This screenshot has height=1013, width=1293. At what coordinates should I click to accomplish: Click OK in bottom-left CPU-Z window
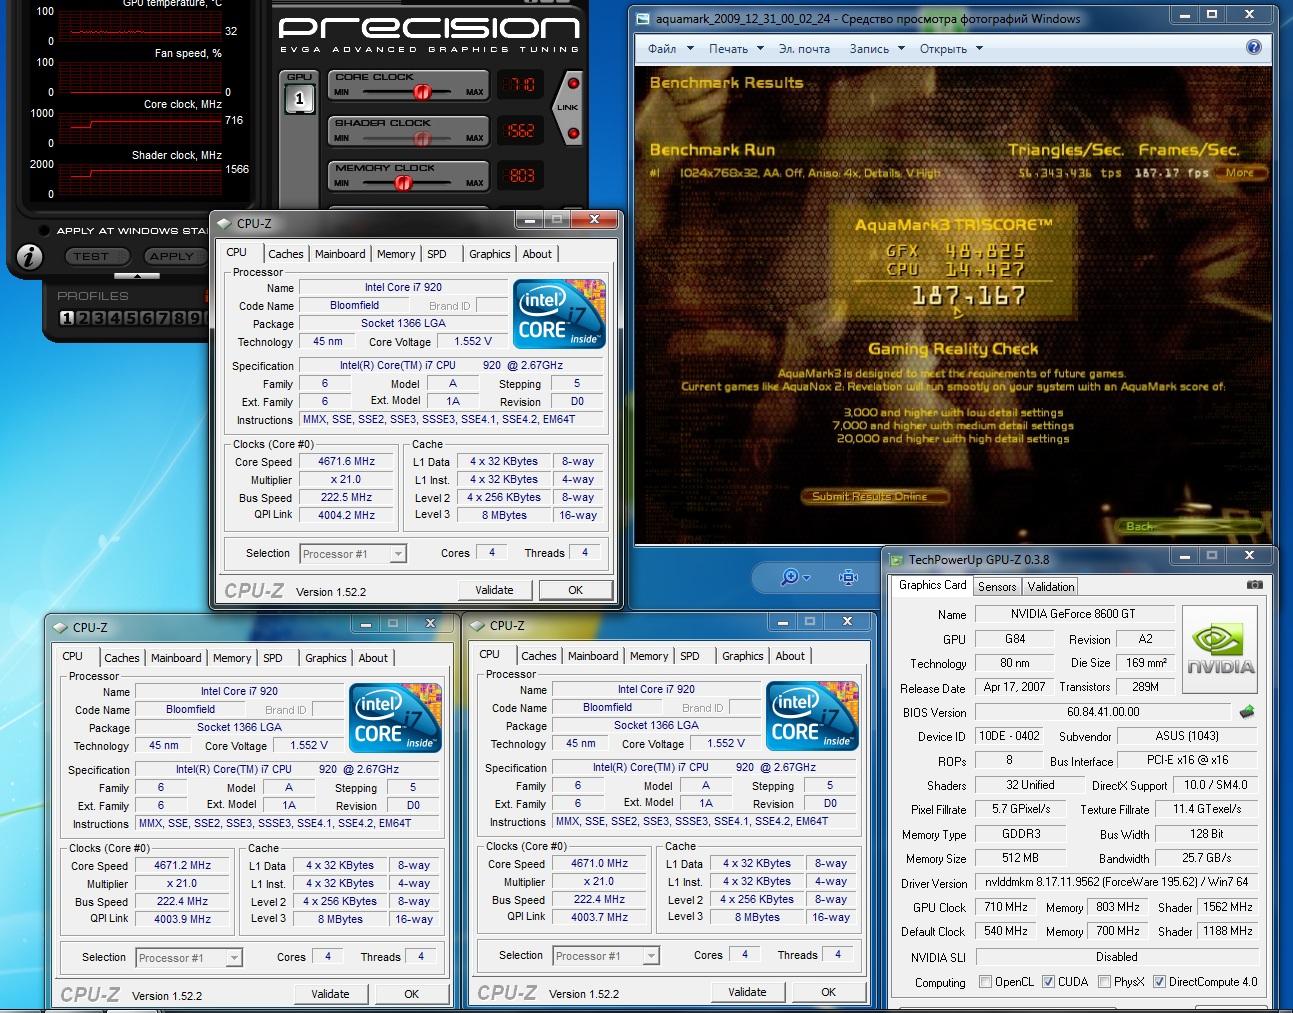[411, 994]
